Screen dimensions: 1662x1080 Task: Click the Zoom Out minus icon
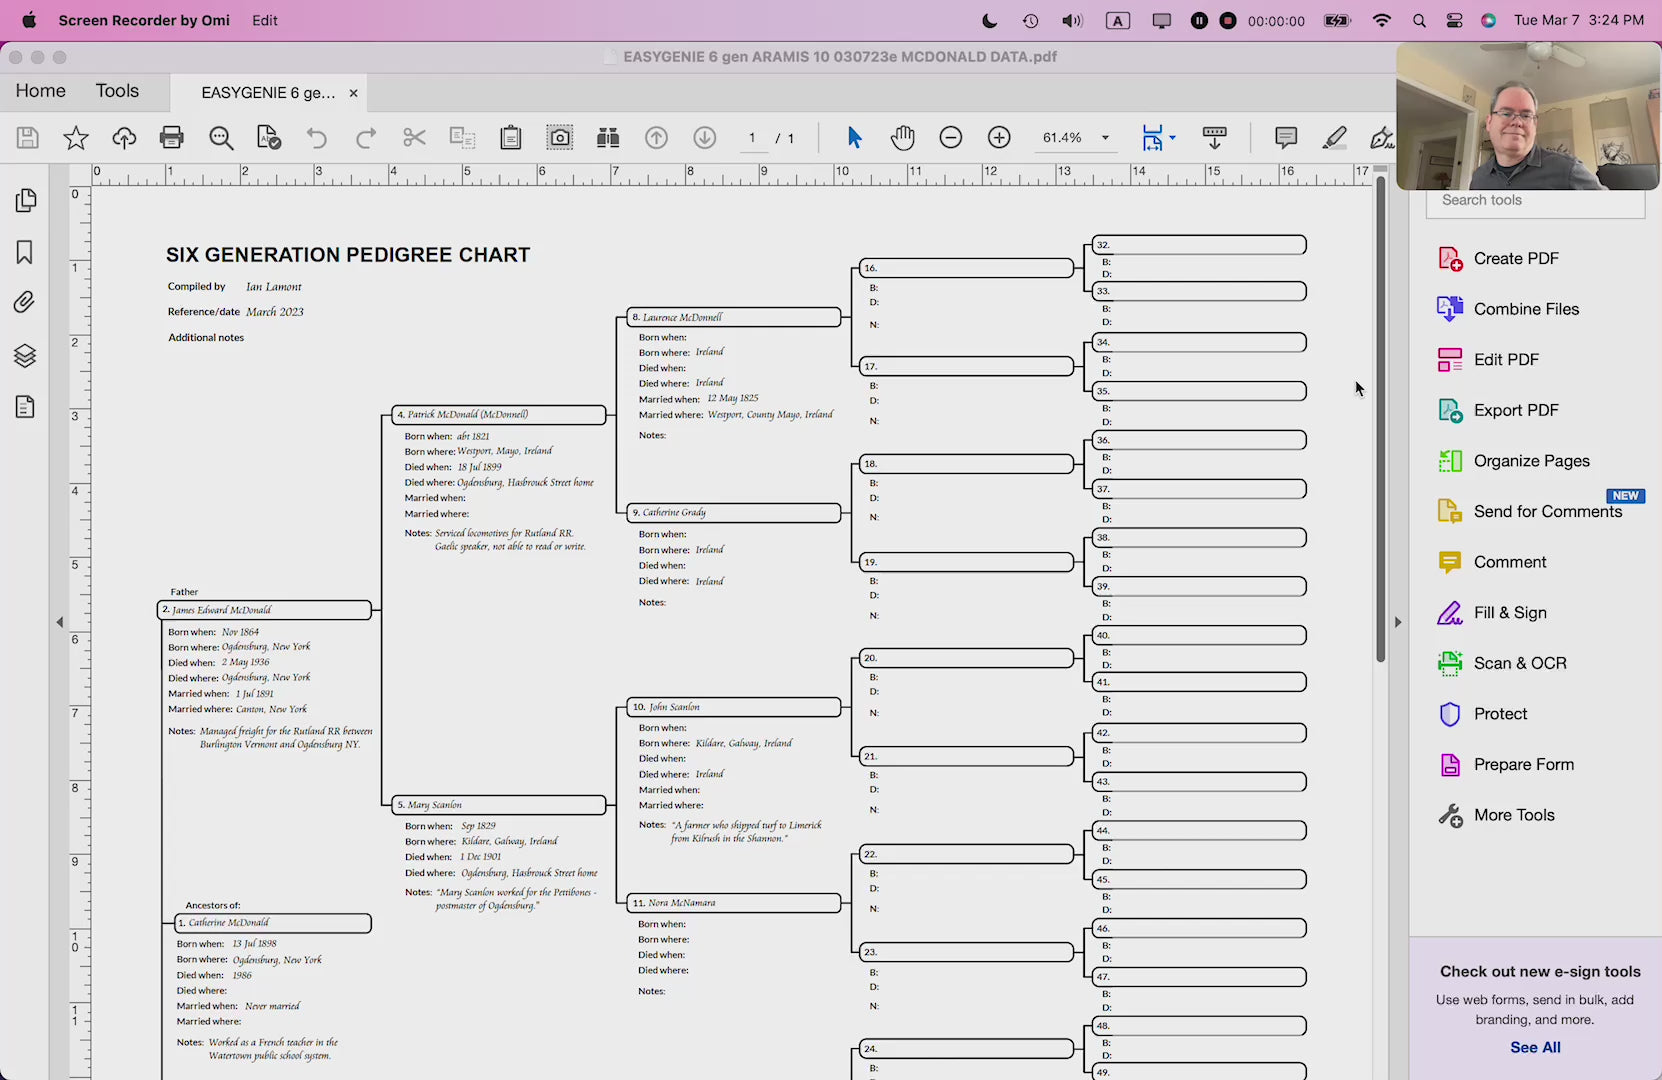[951, 138]
